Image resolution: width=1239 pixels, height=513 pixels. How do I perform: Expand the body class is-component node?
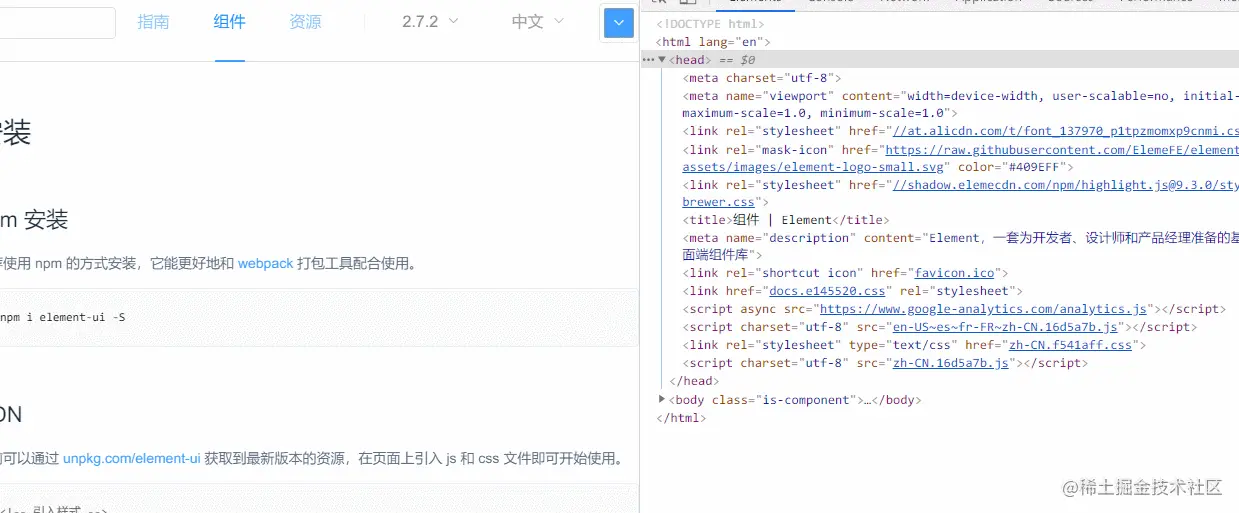pyautogui.click(x=662, y=399)
